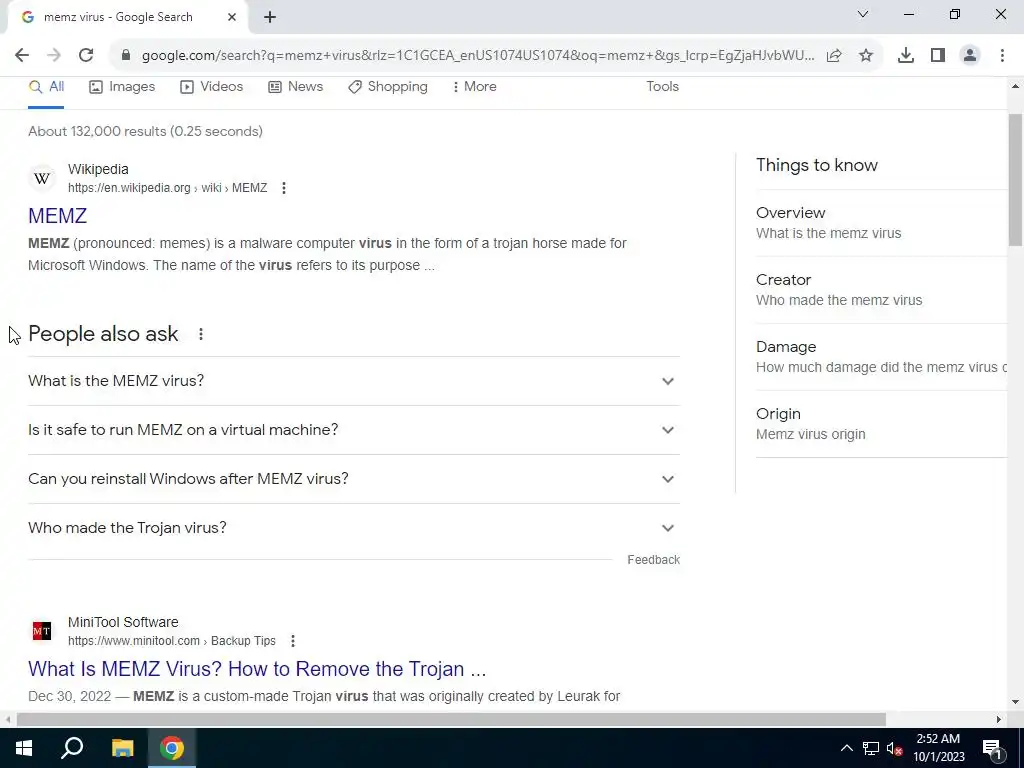Click the scroll down arrow

(1016, 702)
